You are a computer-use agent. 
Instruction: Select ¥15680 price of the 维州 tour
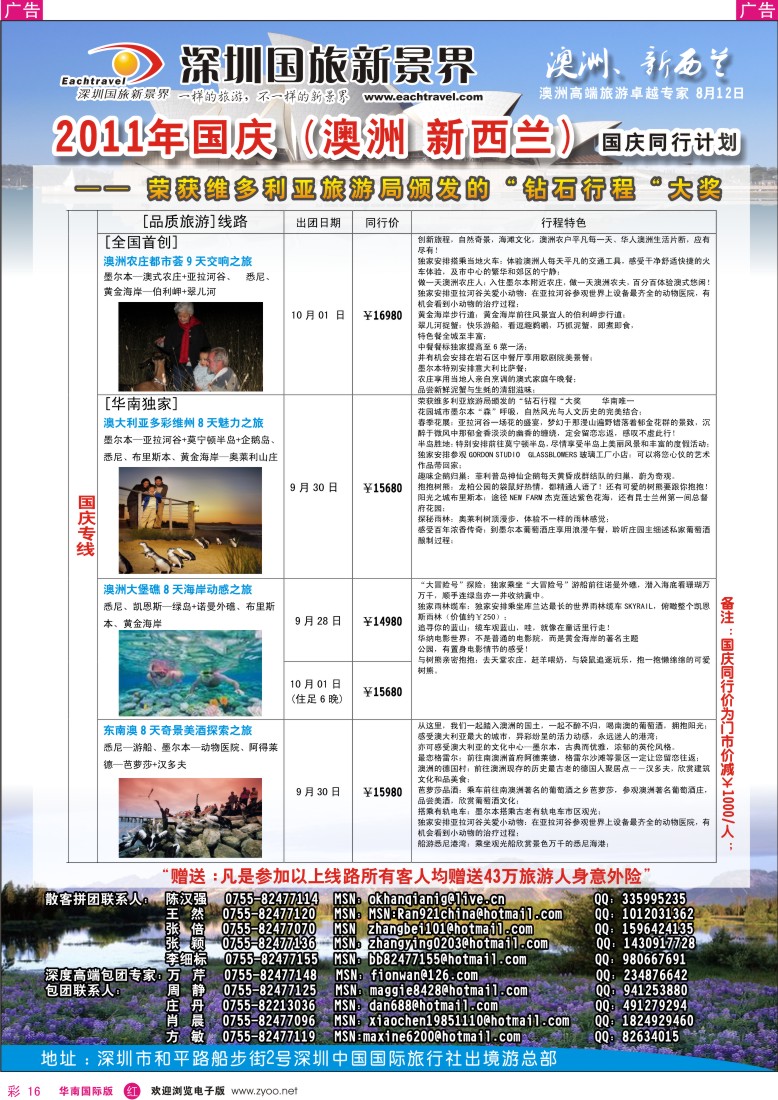pyautogui.click(x=382, y=488)
